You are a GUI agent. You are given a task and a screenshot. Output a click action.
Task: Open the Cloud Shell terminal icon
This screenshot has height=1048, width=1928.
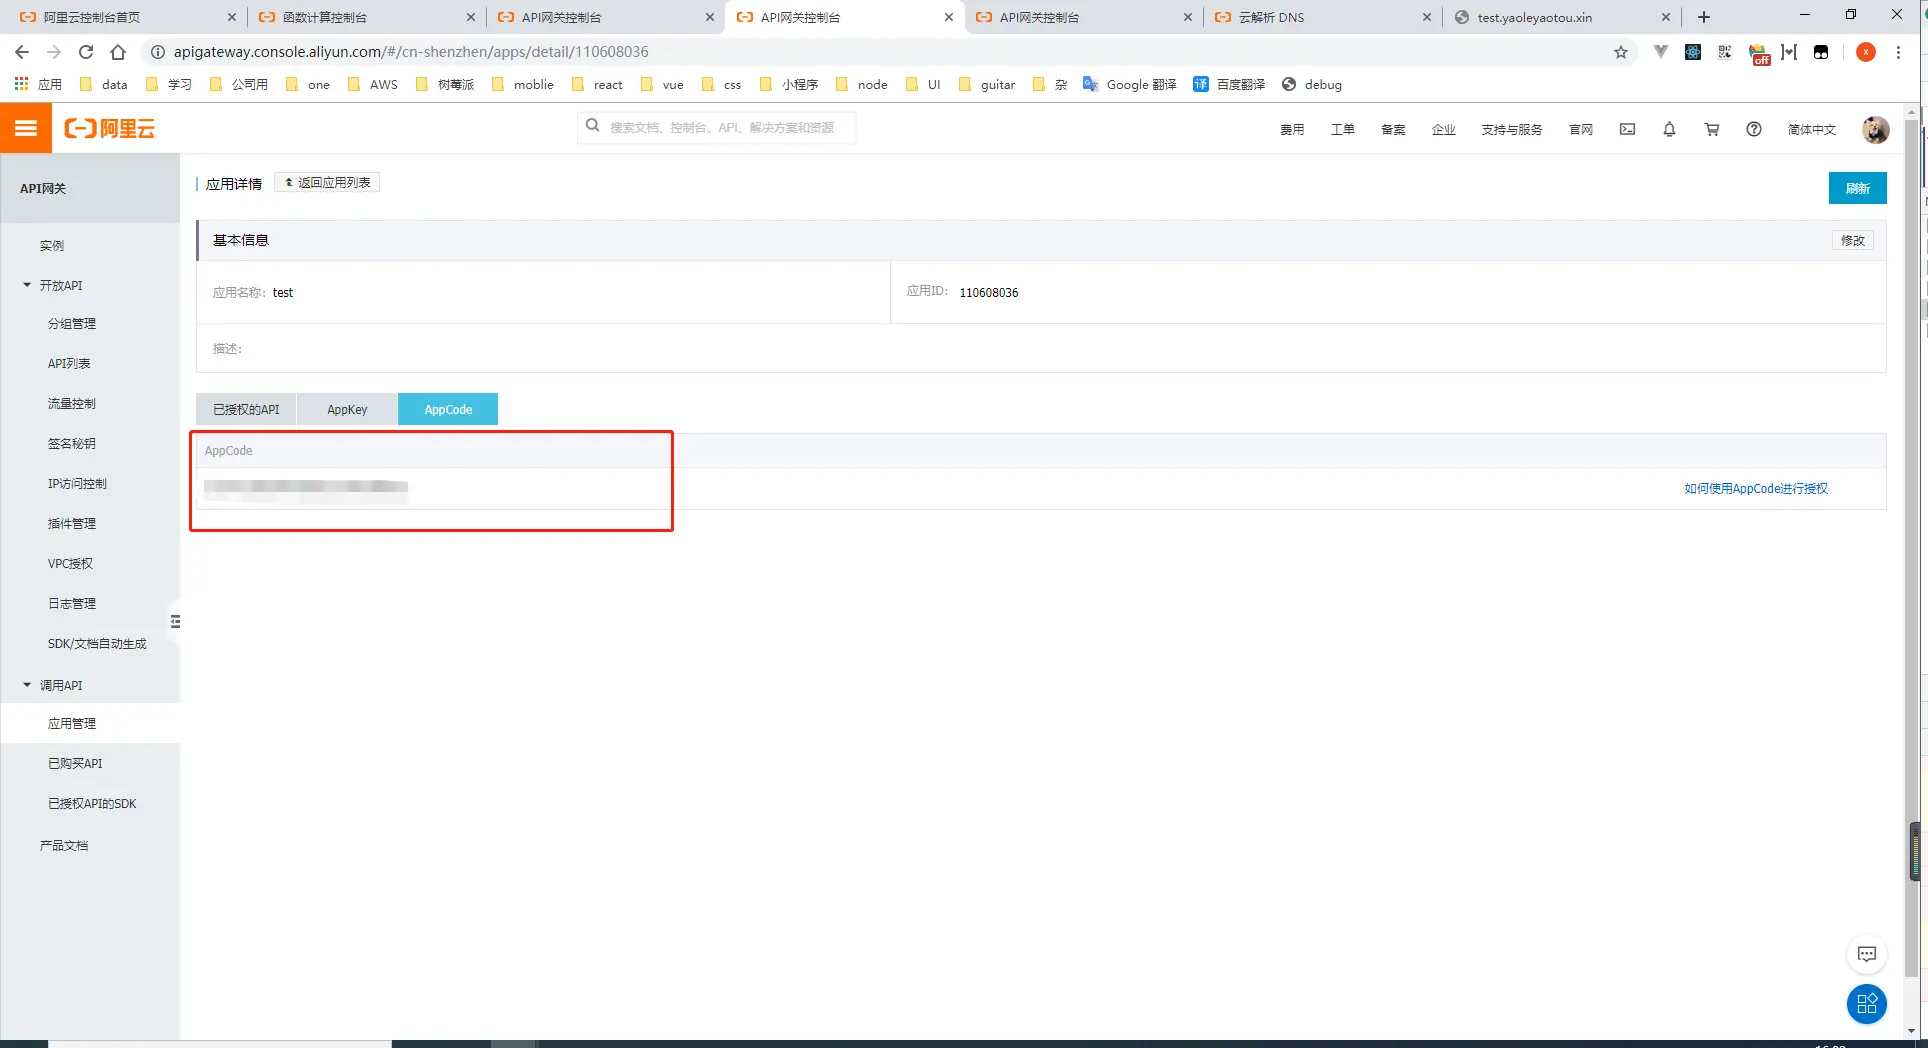[1627, 129]
